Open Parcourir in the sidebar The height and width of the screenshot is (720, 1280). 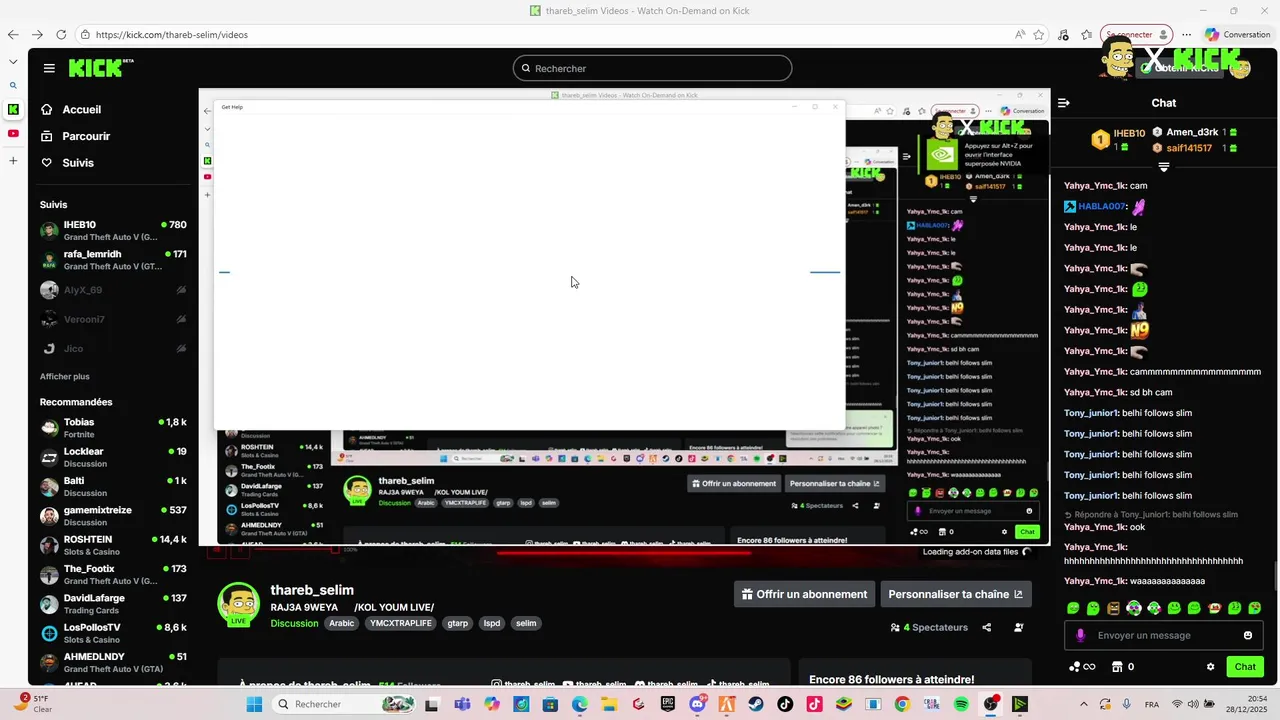75,136
